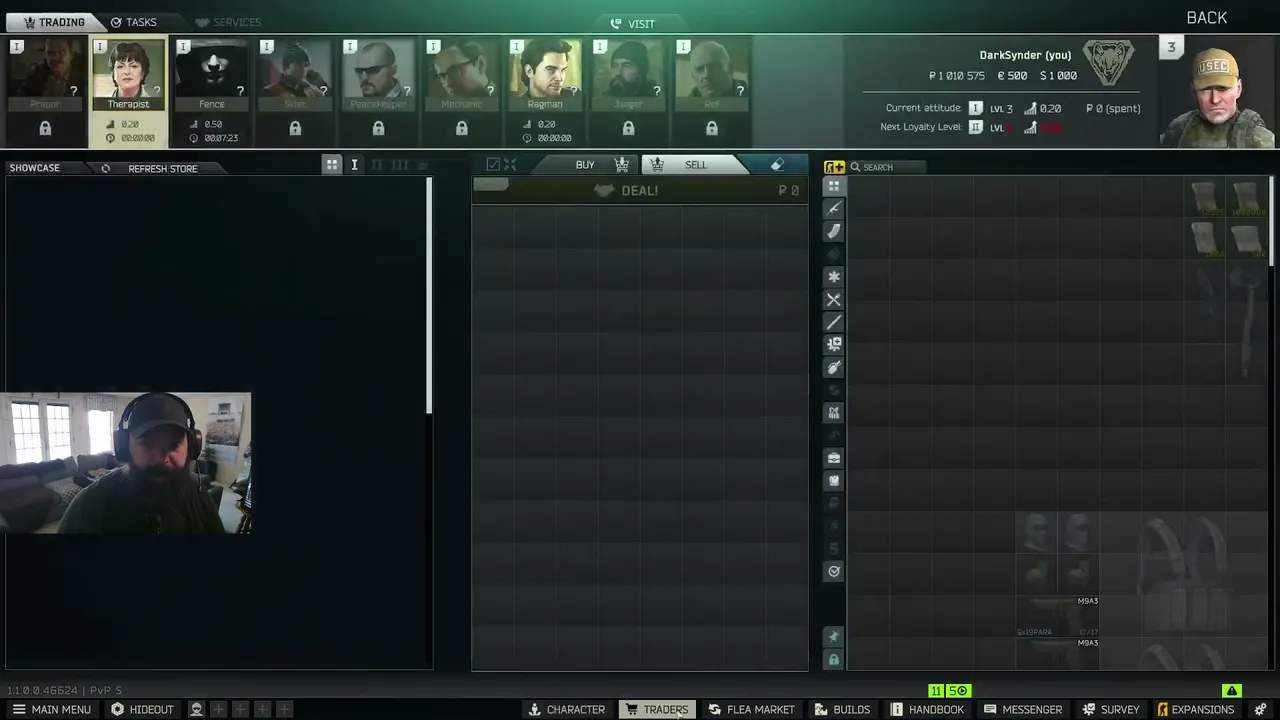Click the yellow add-stash-tab icon
The height and width of the screenshot is (720, 1280).
834,167
